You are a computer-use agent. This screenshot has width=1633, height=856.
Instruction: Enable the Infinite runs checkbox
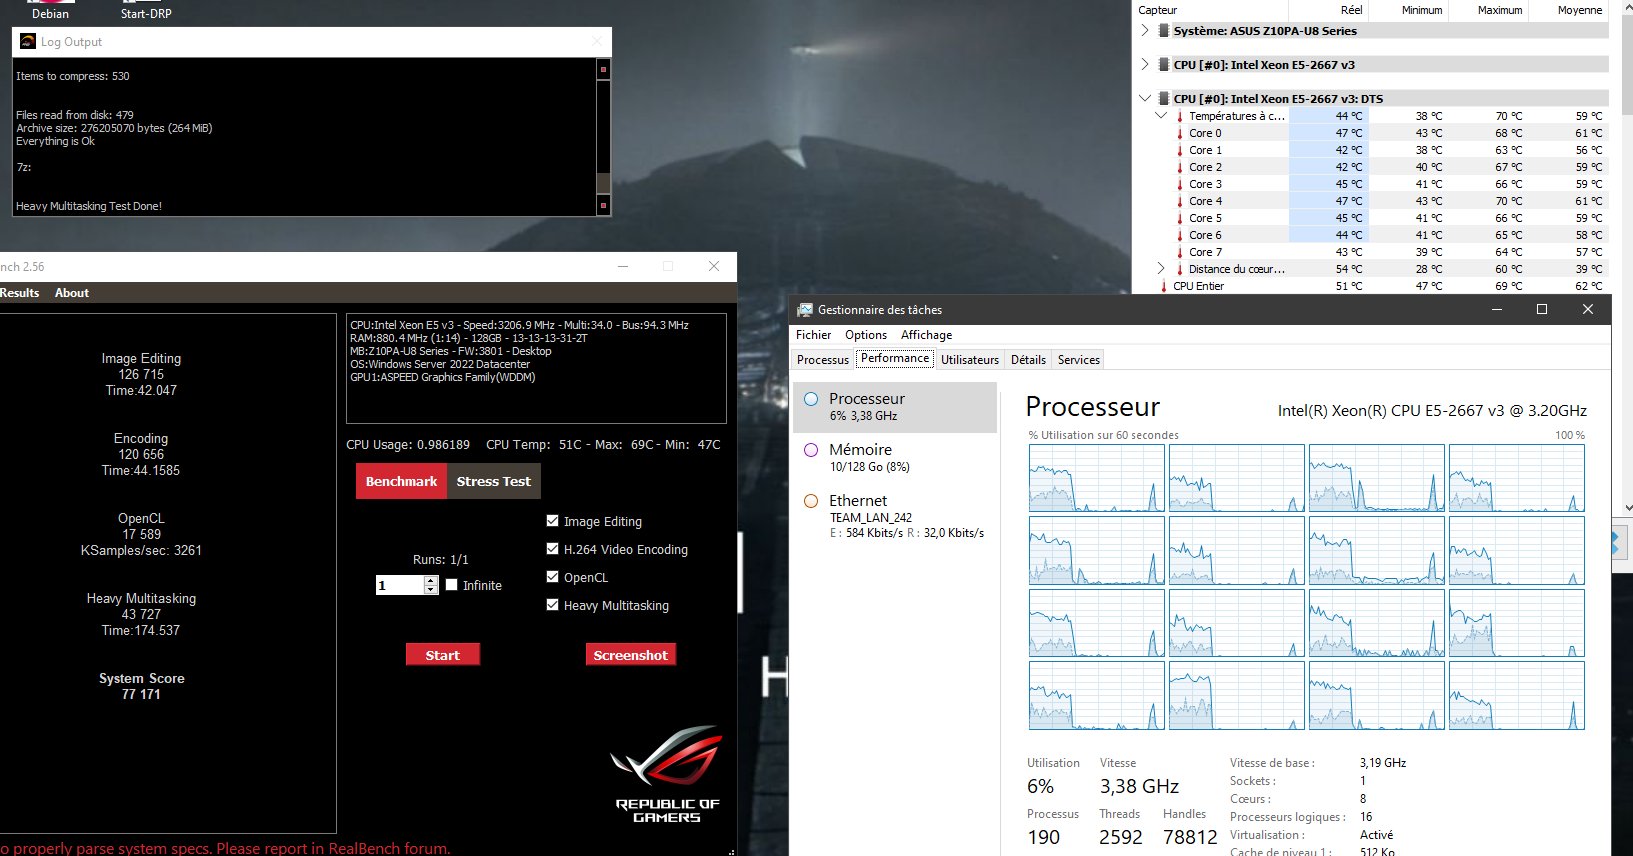click(452, 585)
